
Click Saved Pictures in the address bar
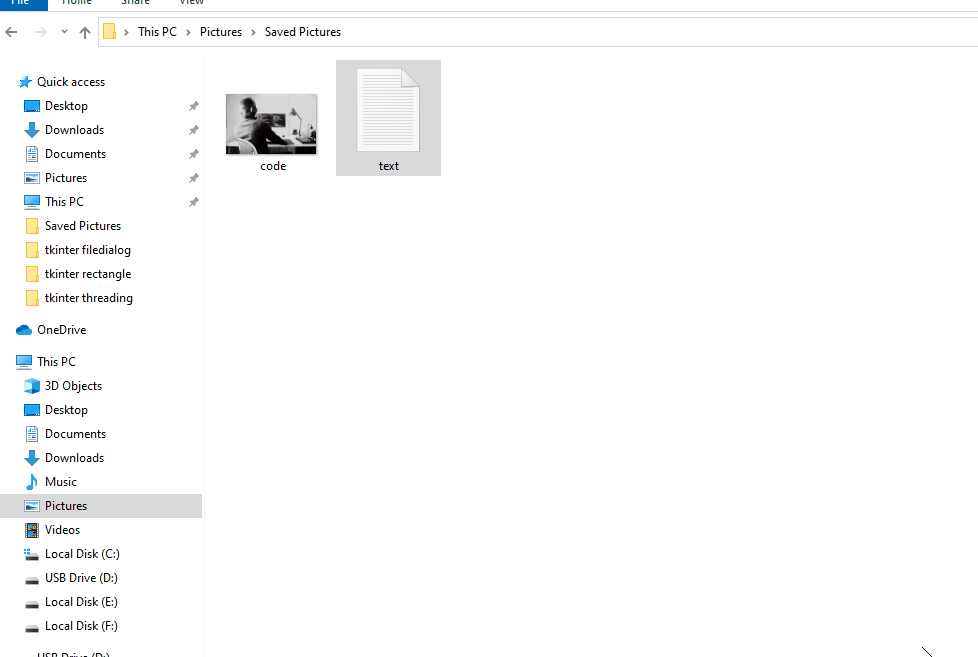(302, 31)
